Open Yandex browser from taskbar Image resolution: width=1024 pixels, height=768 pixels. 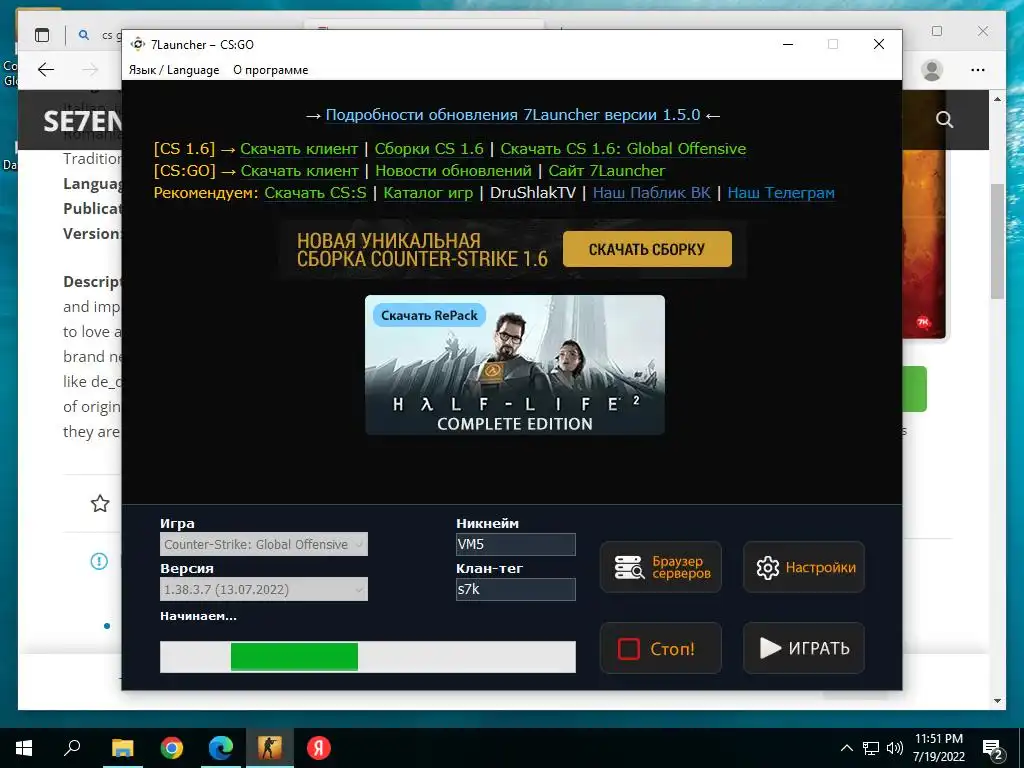pos(319,748)
